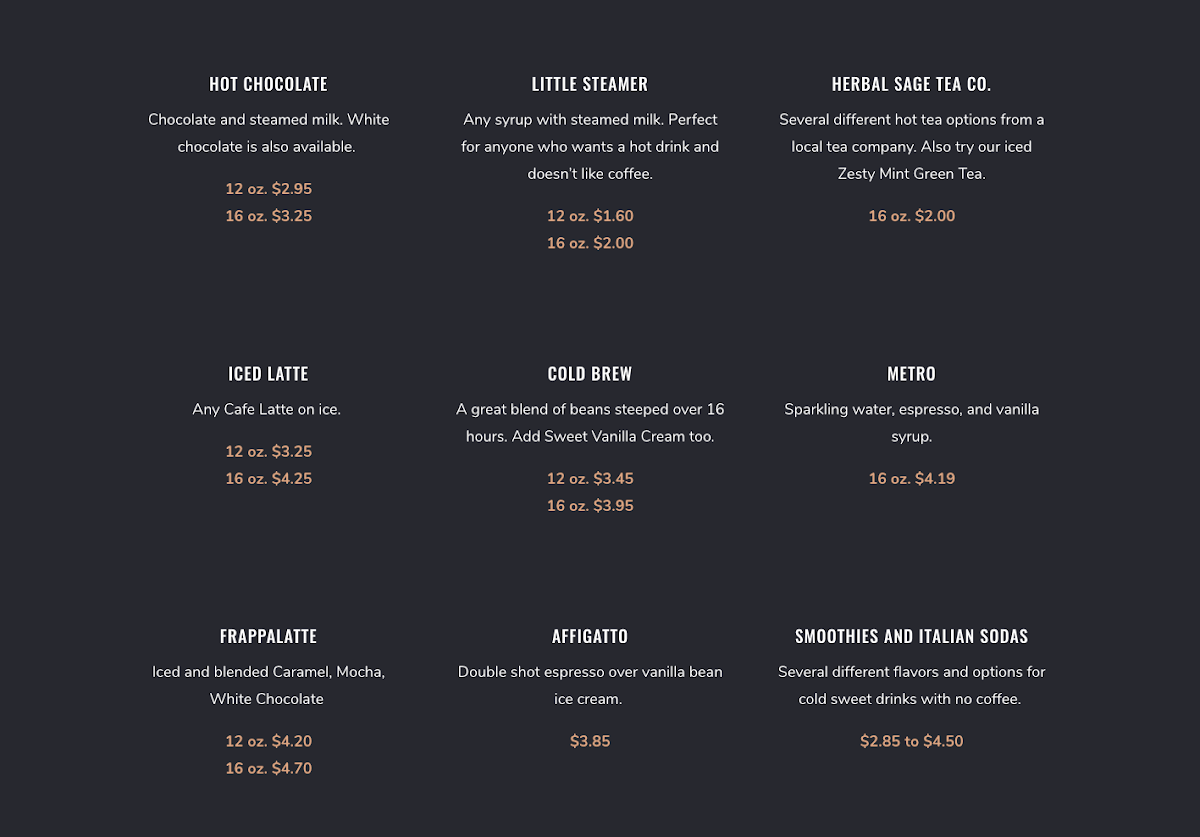Select the Affigatto title
This screenshot has width=1200, height=837.
[x=590, y=636]
